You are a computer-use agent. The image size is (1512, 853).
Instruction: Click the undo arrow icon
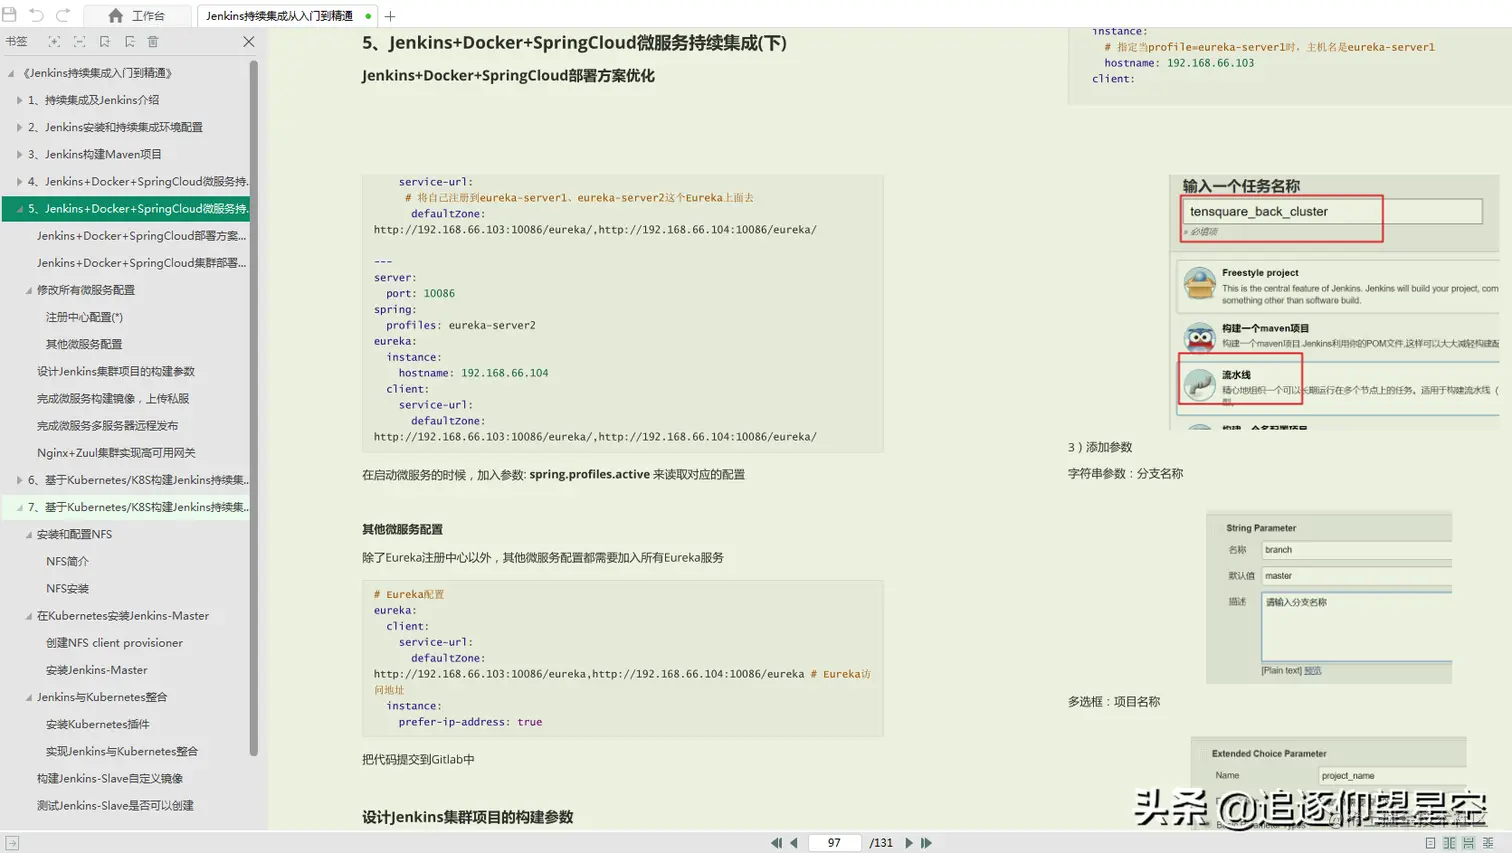(36, 15)
